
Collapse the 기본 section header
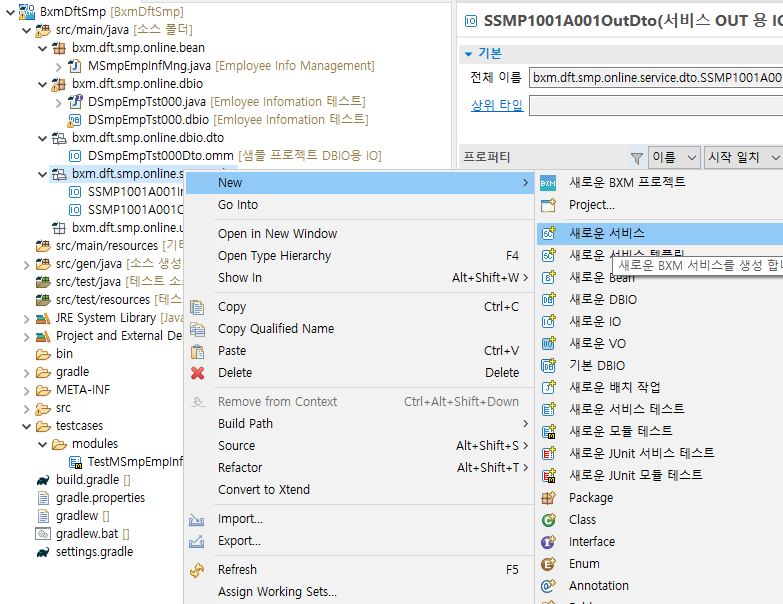pyautogui.click(x=468, y=53)
